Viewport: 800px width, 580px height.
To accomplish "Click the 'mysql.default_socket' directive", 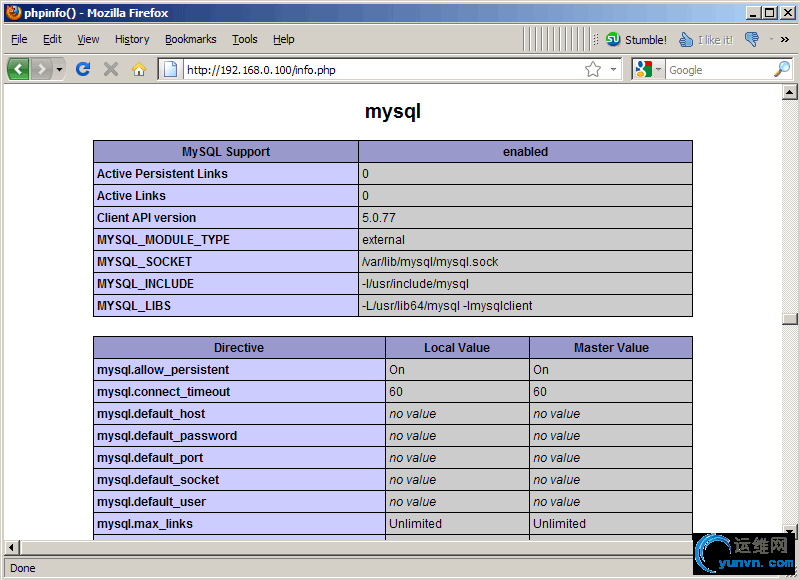I will coord(158,480).
